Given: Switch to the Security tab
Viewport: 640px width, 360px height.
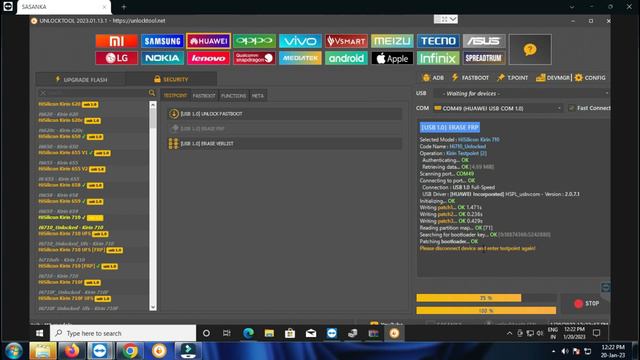Looking at the screenshot, I should [171, 79].
